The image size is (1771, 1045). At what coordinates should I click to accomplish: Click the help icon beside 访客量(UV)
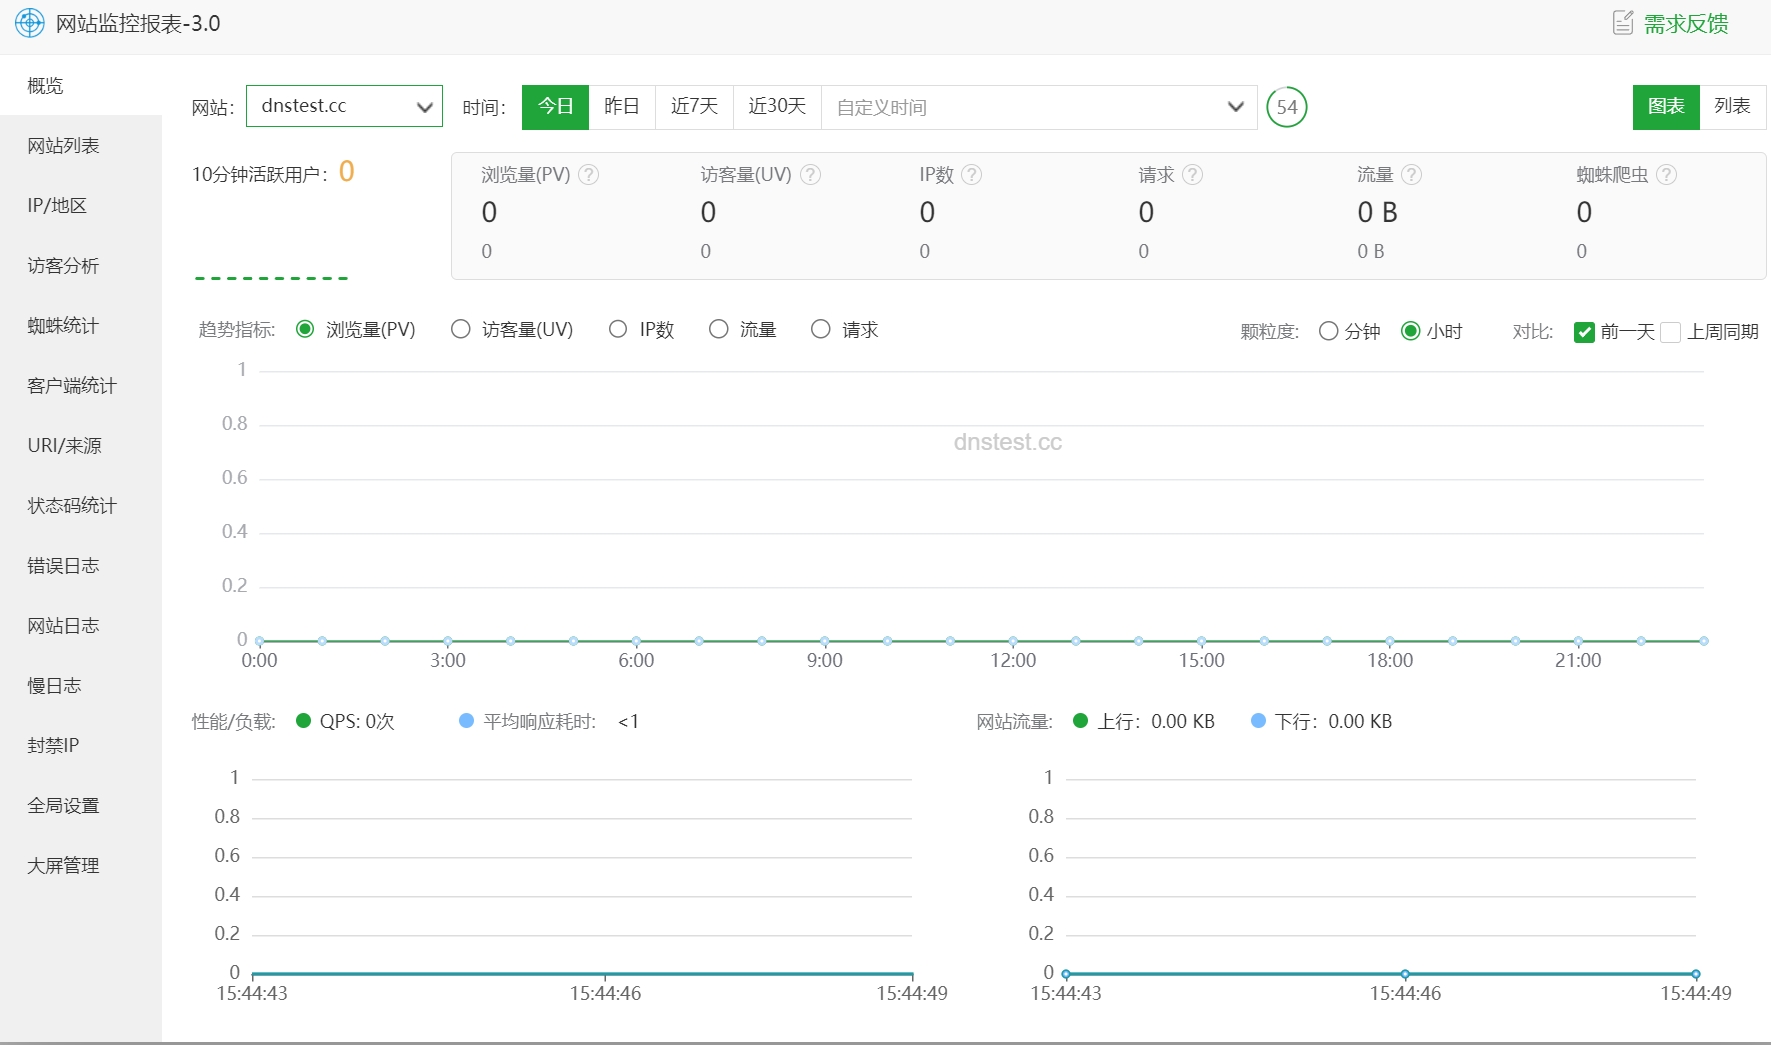coord(811,175)
